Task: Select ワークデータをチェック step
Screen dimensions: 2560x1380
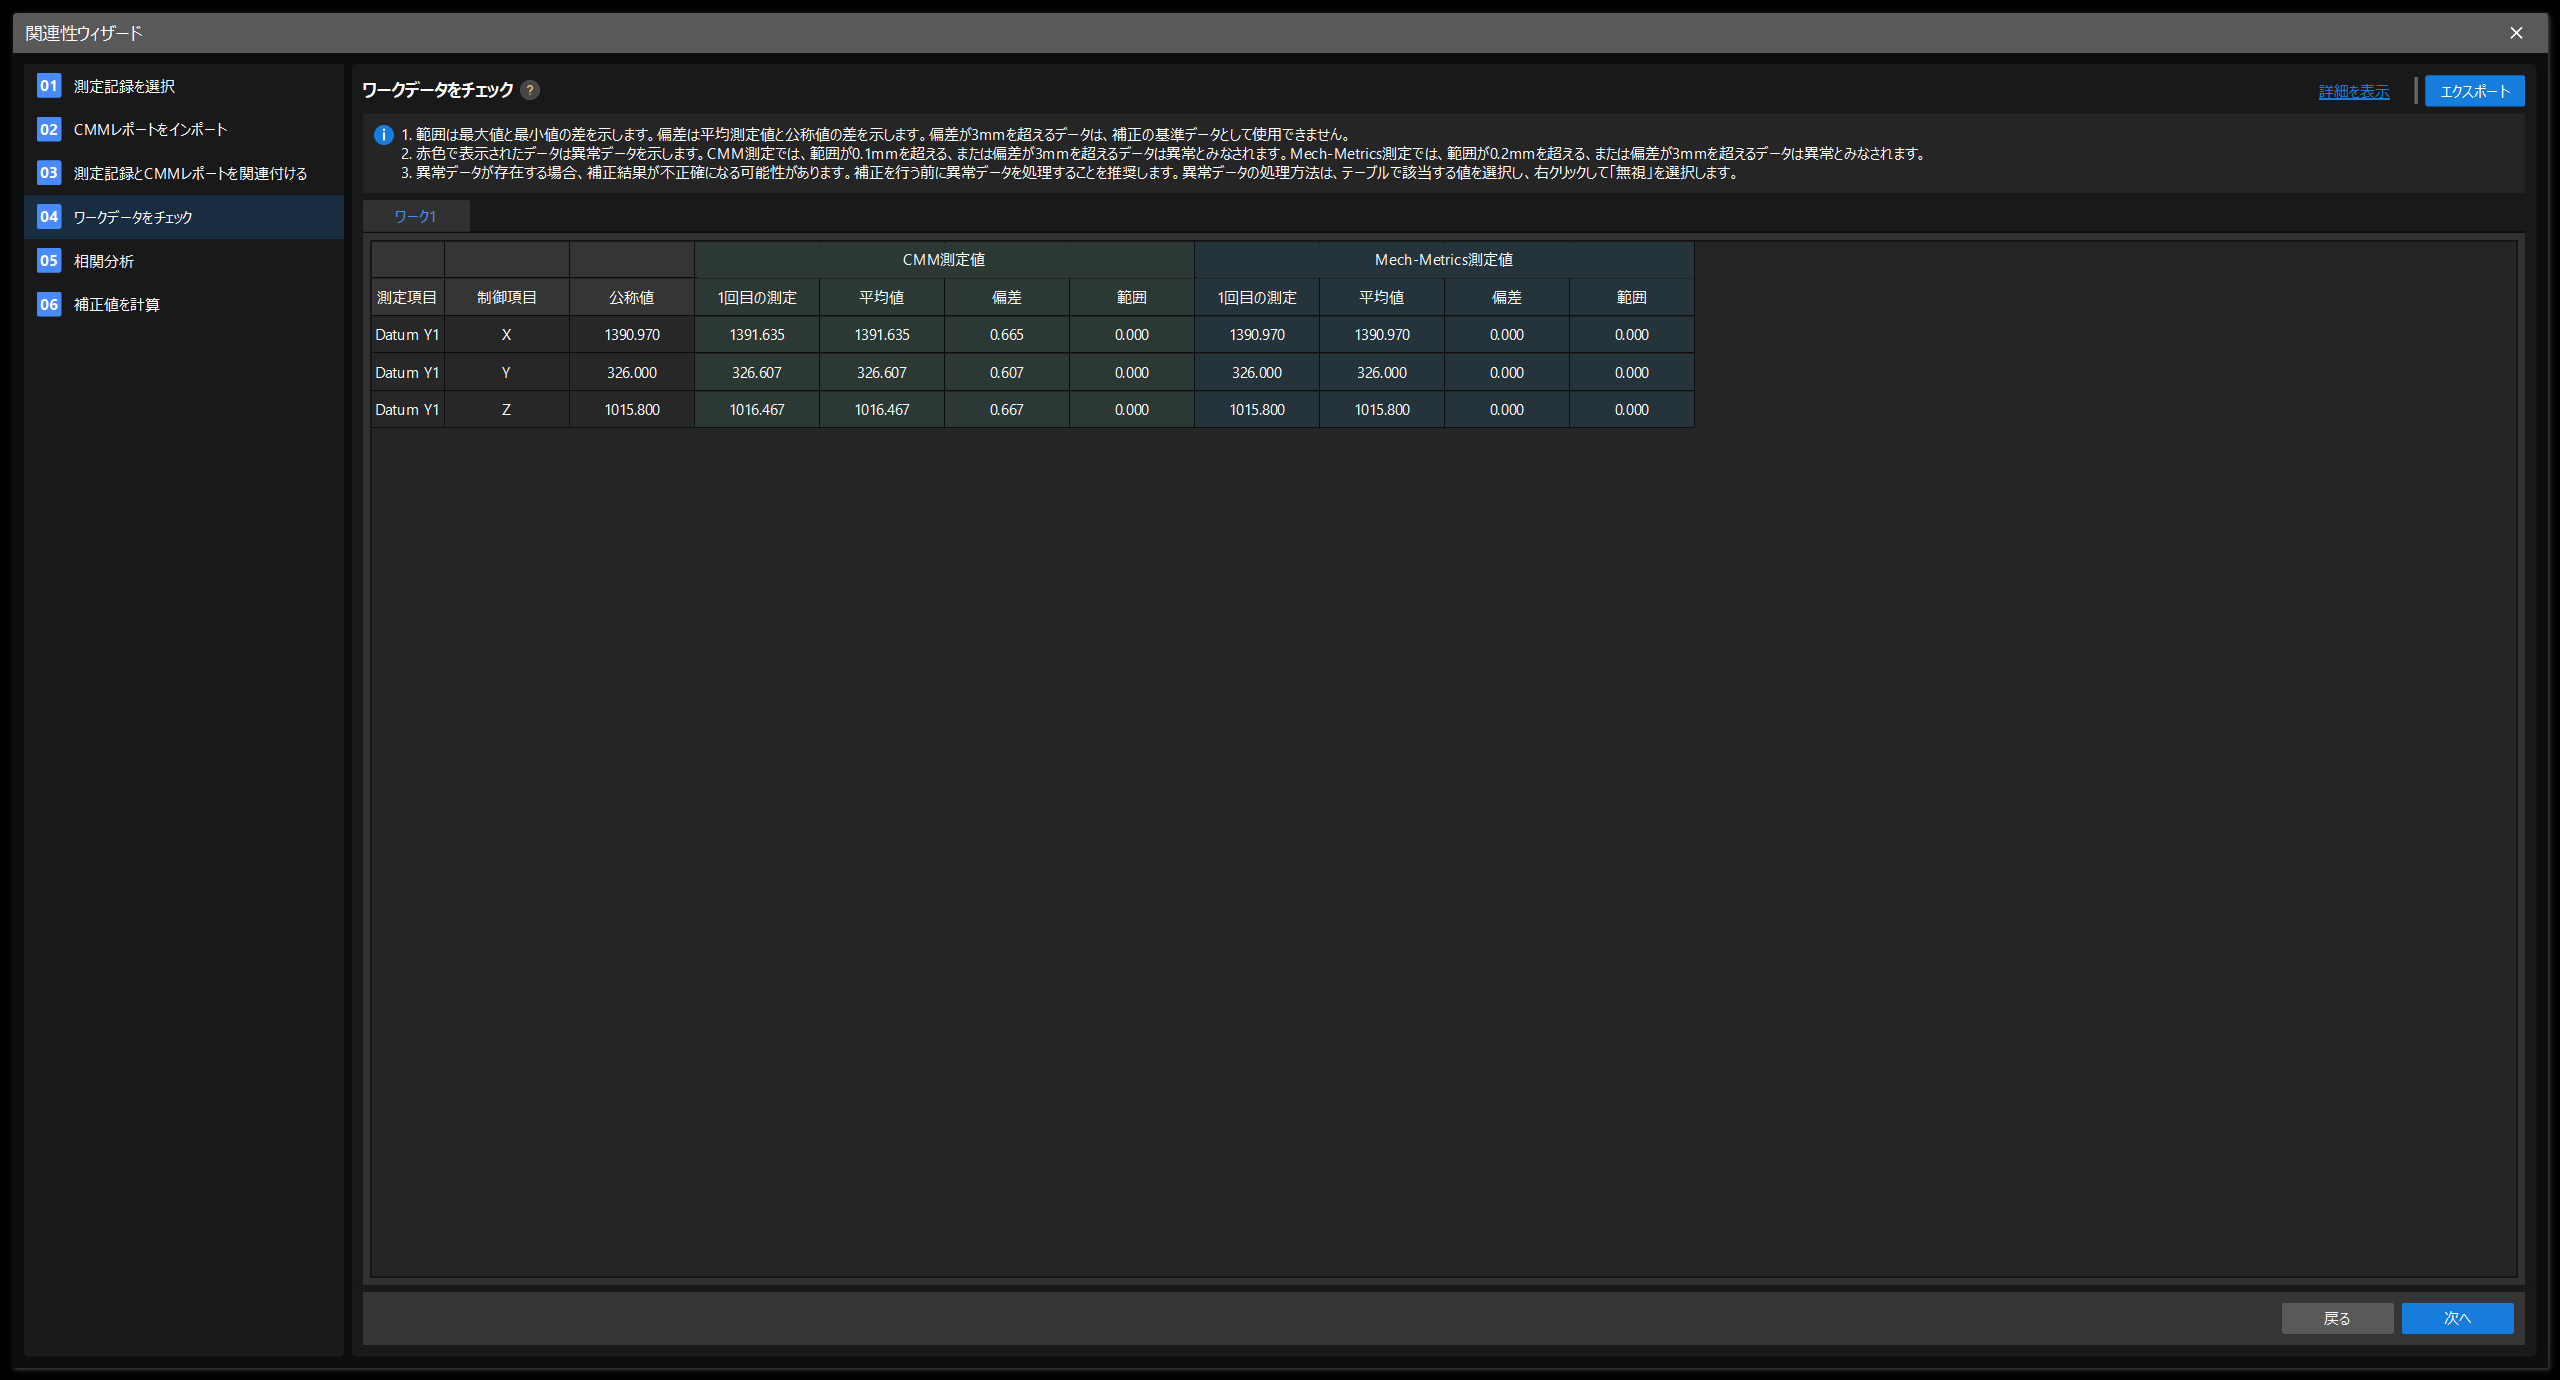Action: [x=184, y=217]
